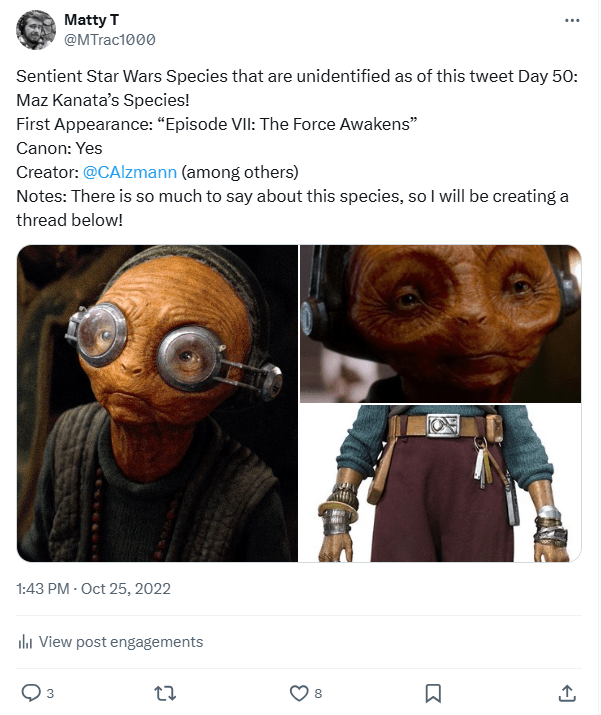Viewport: 601px width, 715px height.
Task: Click the bar chart analytics icon
Action: 25,642
